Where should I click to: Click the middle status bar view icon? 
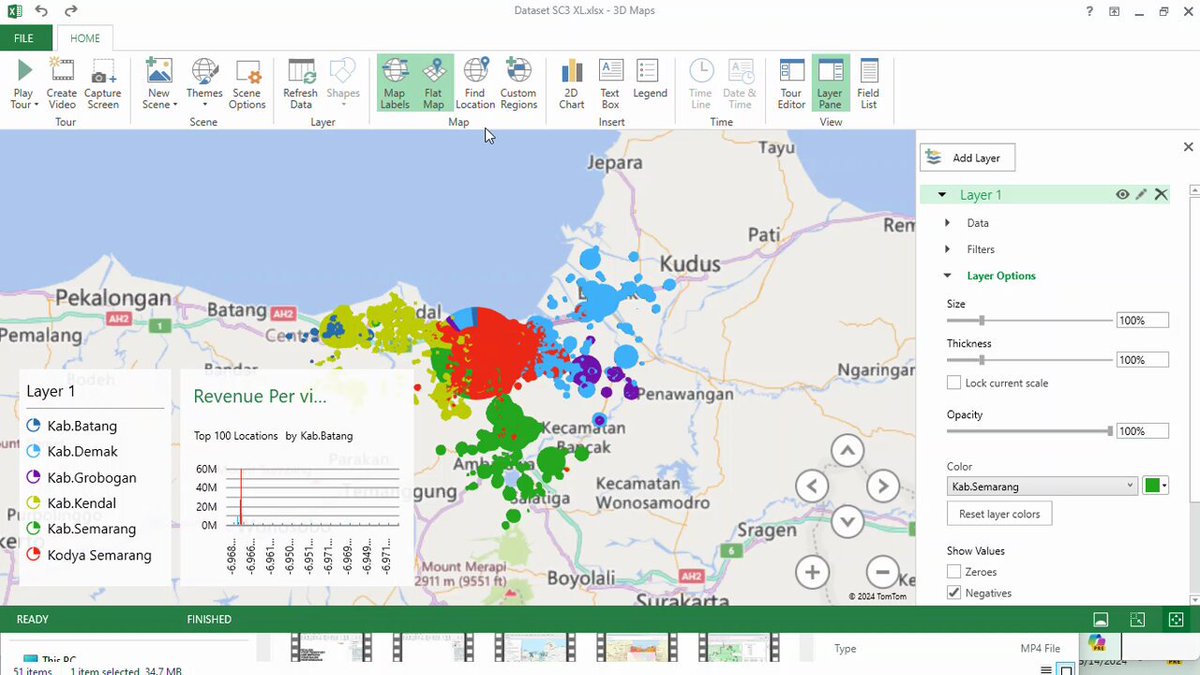point(1137,620)
